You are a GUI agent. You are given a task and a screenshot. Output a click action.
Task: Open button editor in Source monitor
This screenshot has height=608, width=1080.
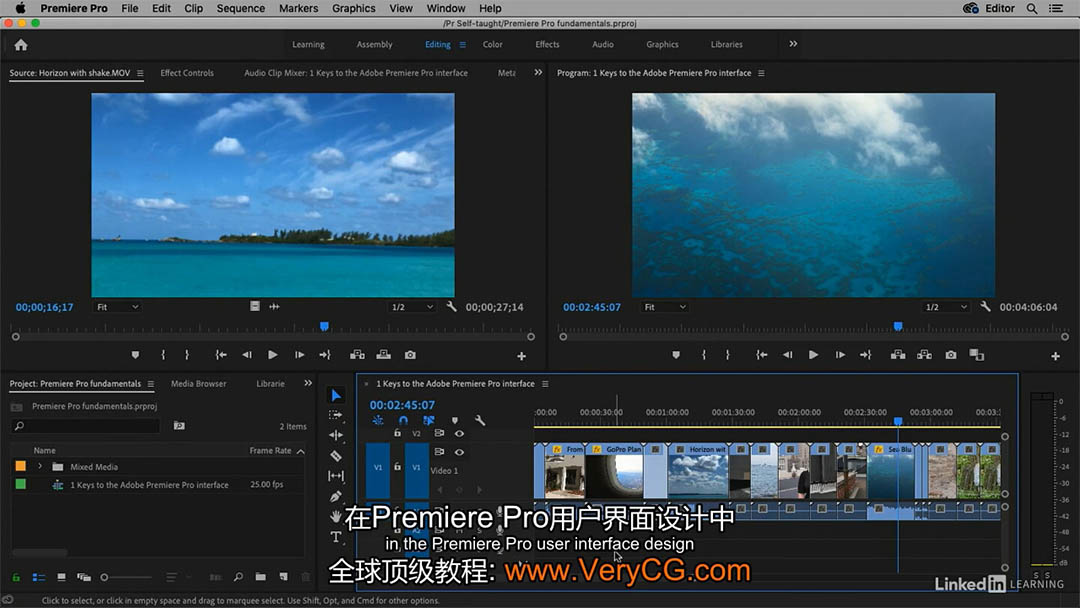point(521,356)
